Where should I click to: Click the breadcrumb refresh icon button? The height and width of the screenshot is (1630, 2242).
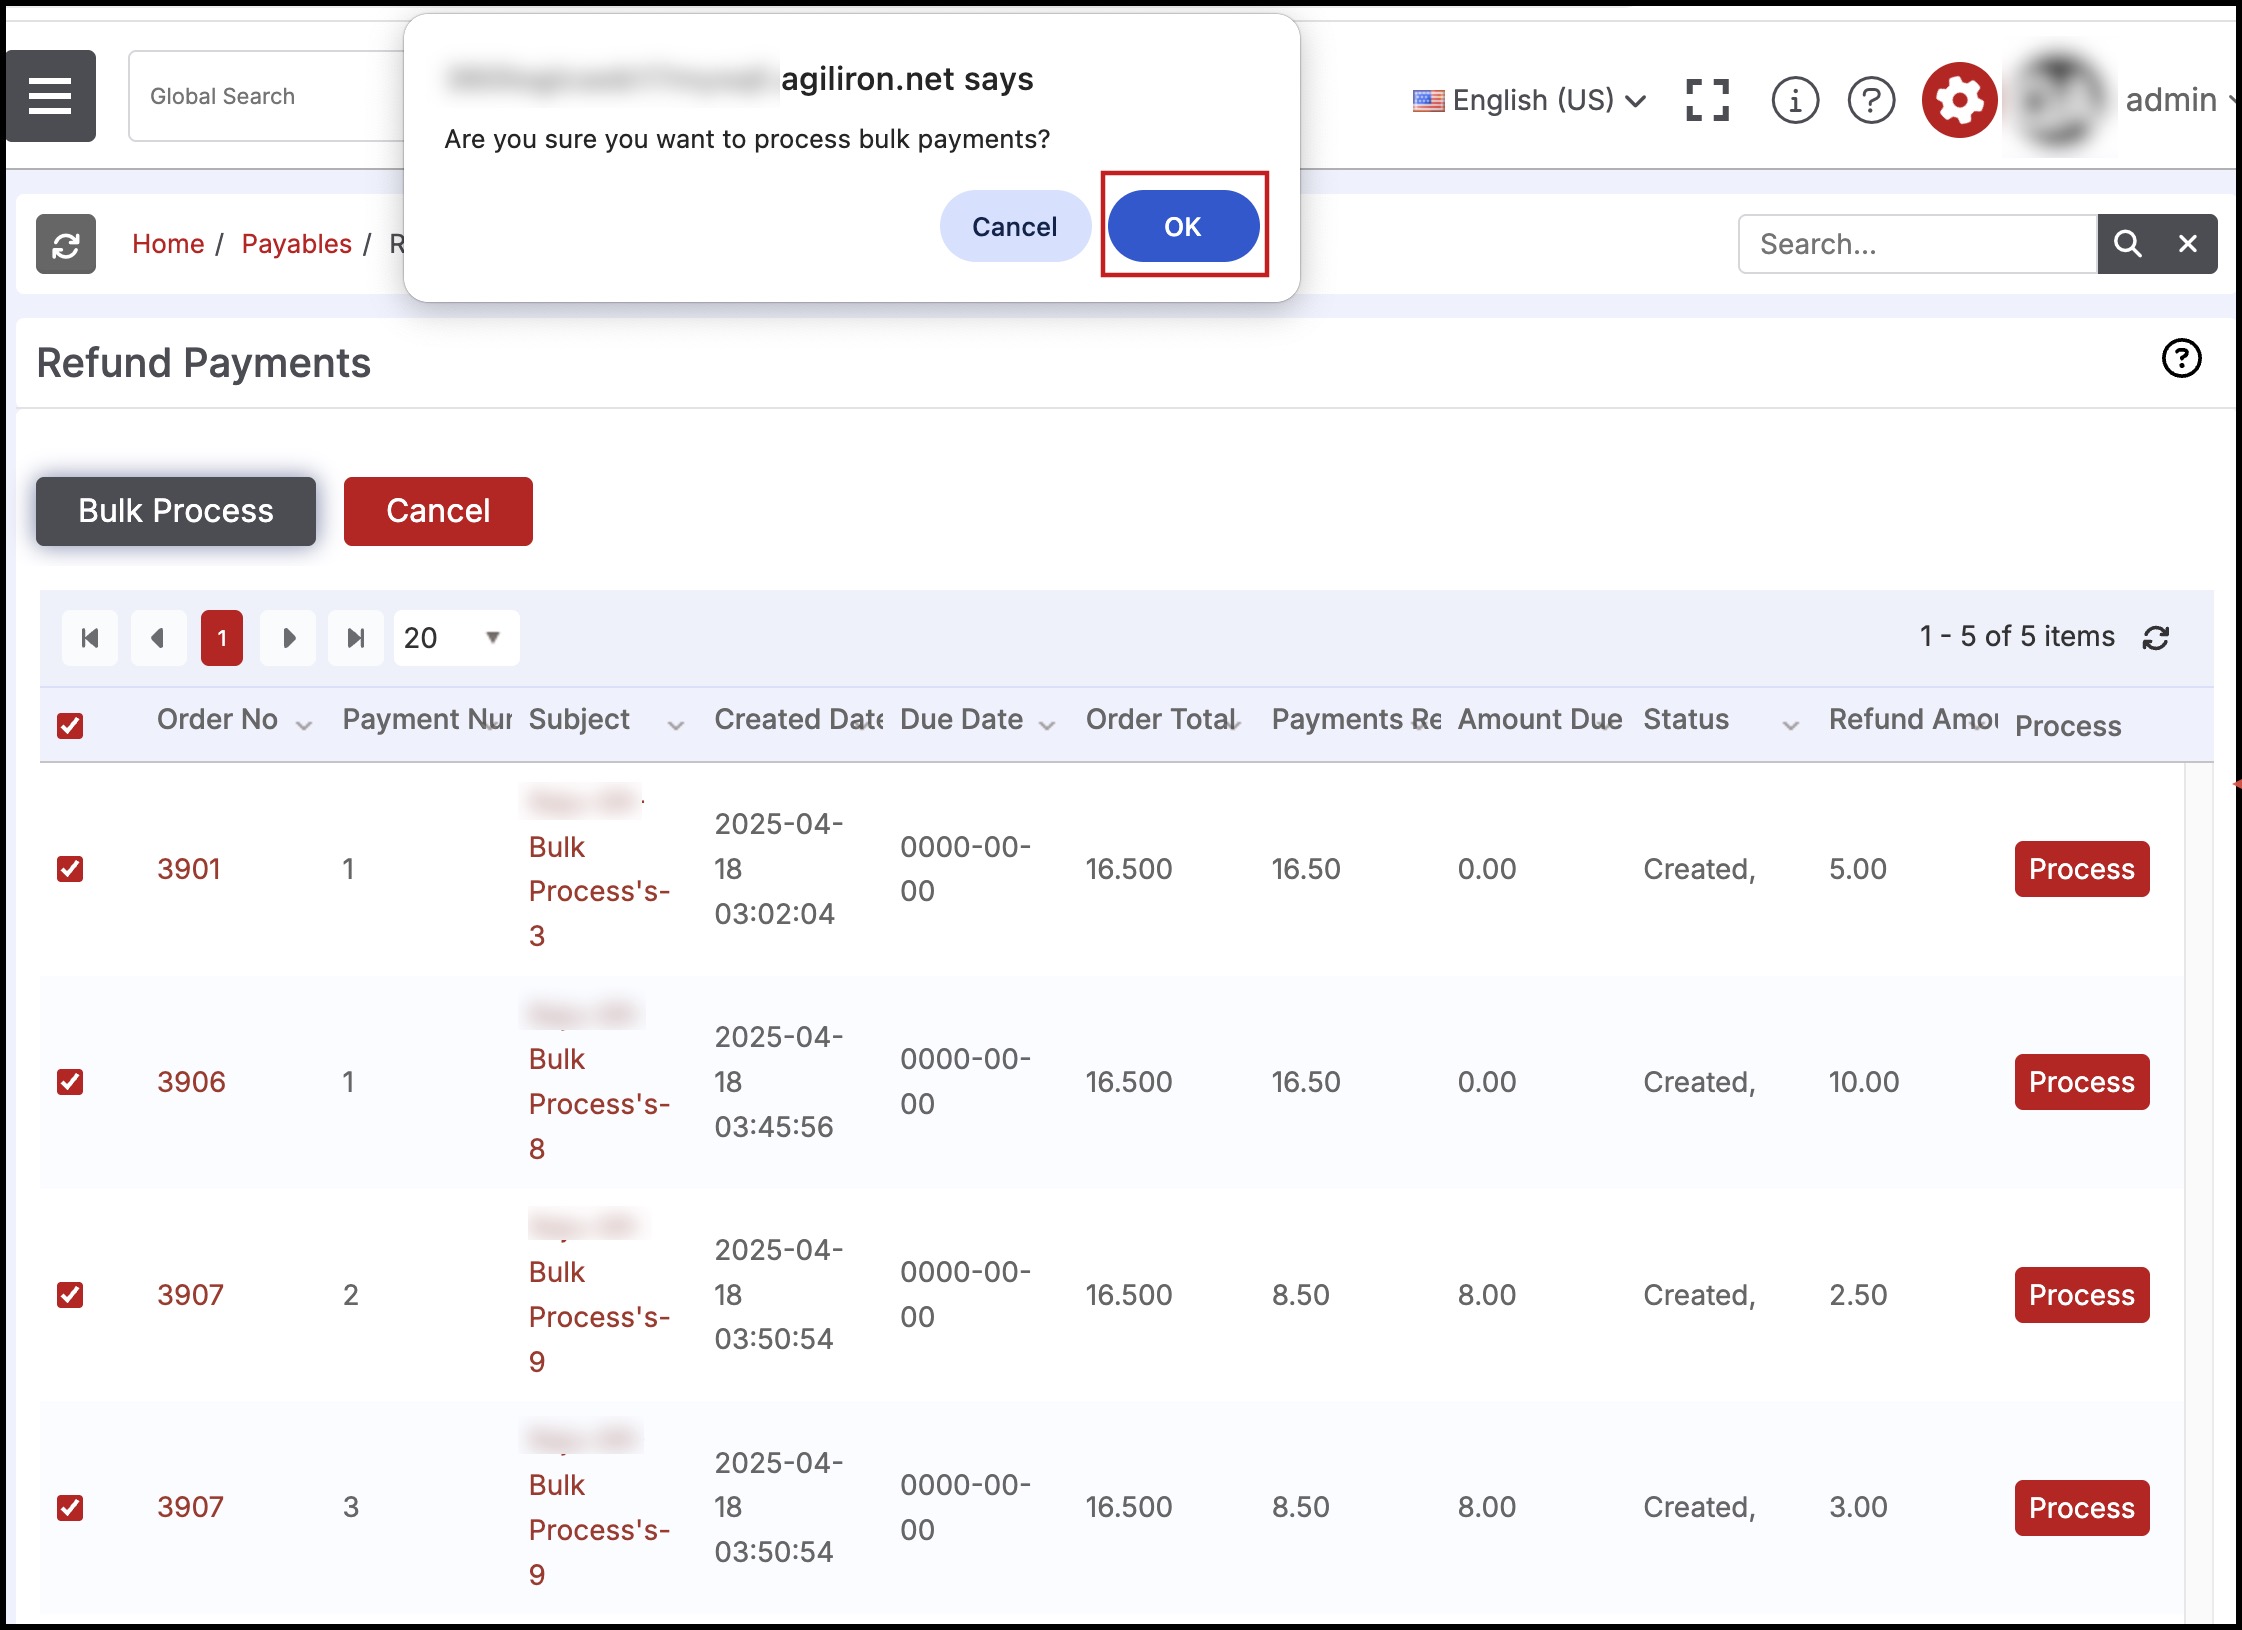[x=66, y=244]
